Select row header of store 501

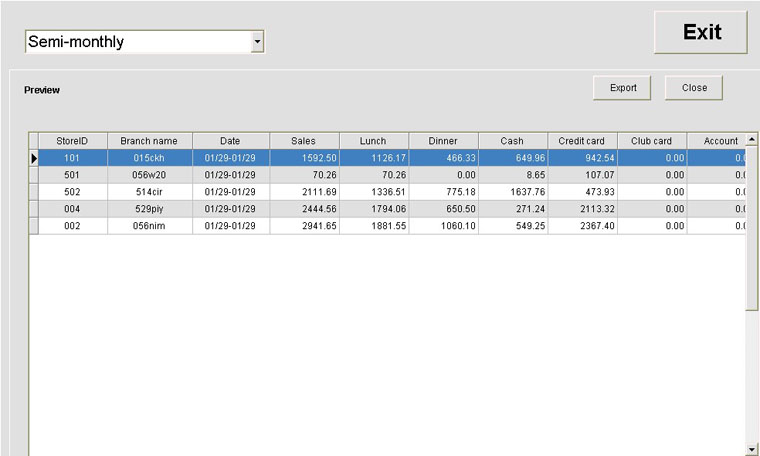[34, 175]
